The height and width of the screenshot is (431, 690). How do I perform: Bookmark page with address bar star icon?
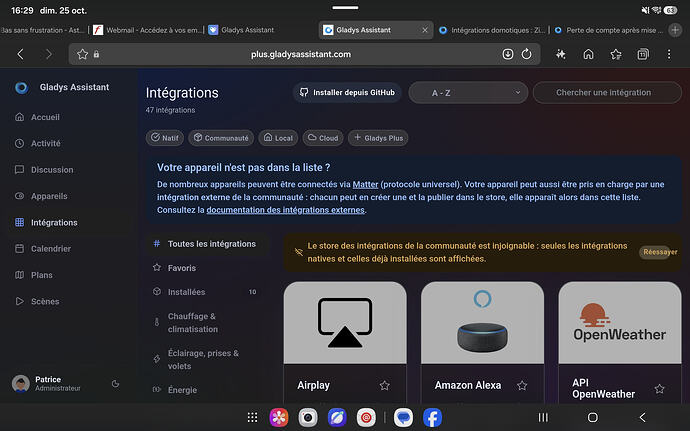pos(82,54)
